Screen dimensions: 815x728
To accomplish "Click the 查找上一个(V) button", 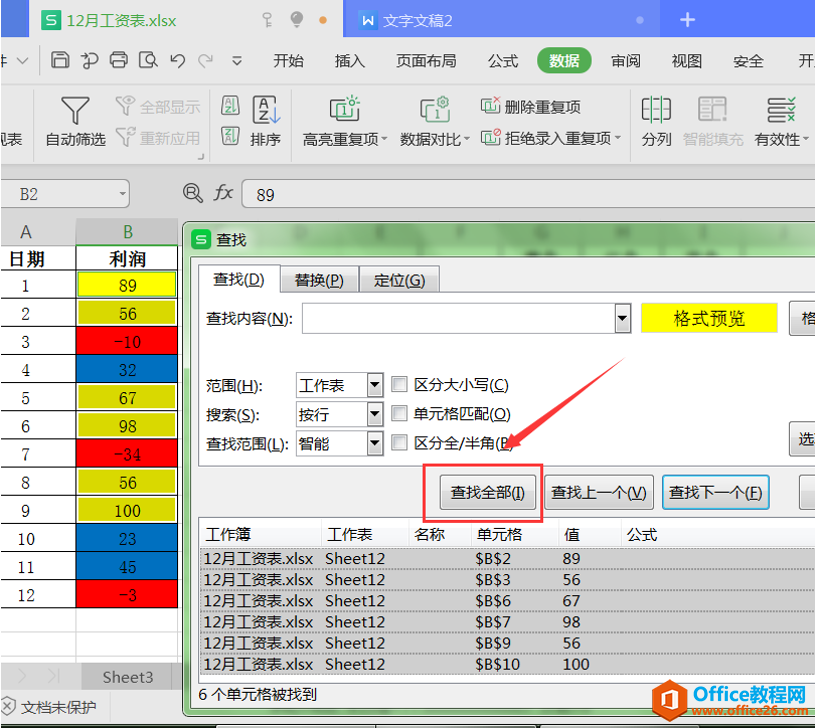I will pos(598,492).
